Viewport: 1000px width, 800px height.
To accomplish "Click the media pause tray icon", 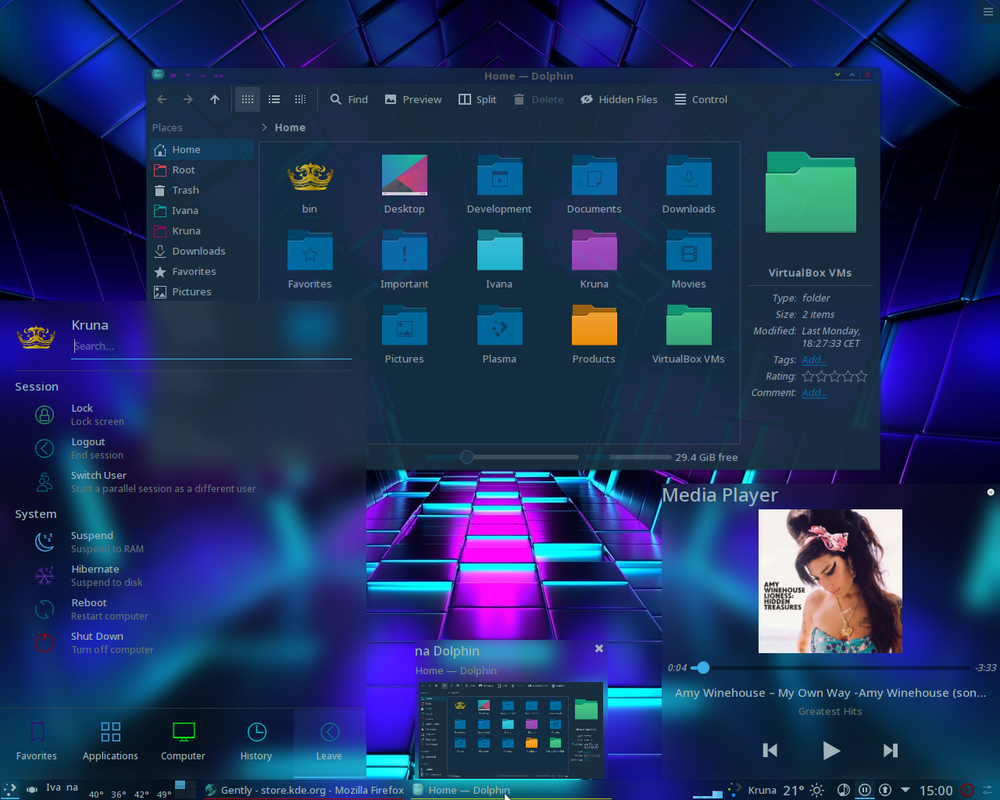I will [864, 790].
